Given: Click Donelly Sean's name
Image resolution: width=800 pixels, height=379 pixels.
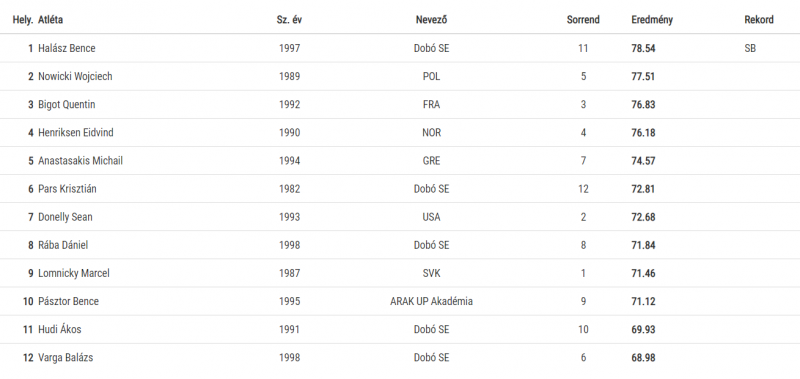Looking at the screenshot, I should 65,217.
